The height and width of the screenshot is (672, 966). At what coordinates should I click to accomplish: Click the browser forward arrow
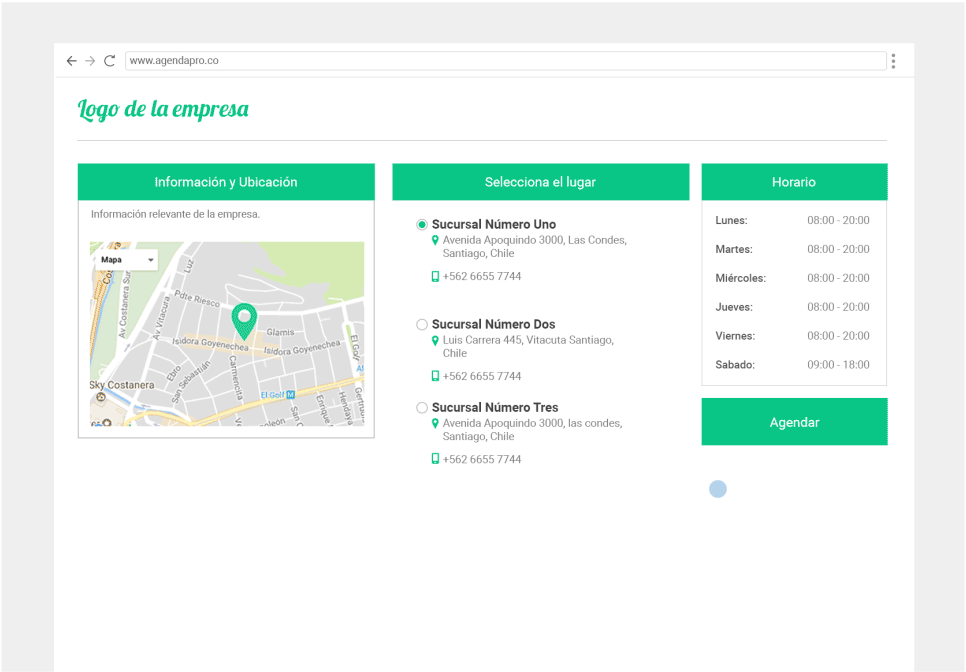(90, 60)
